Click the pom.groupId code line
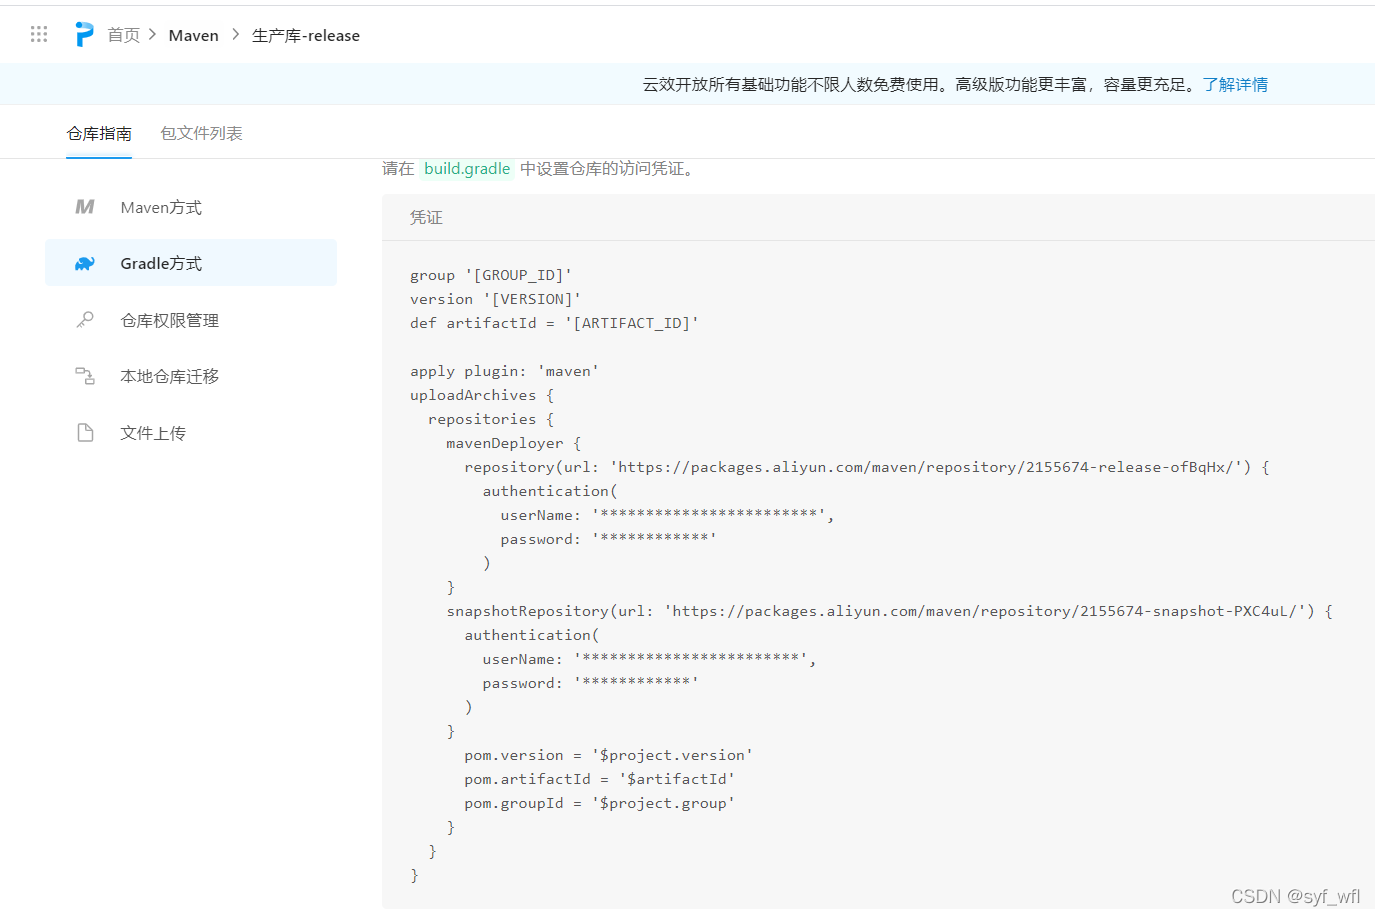 coord(600,803)
